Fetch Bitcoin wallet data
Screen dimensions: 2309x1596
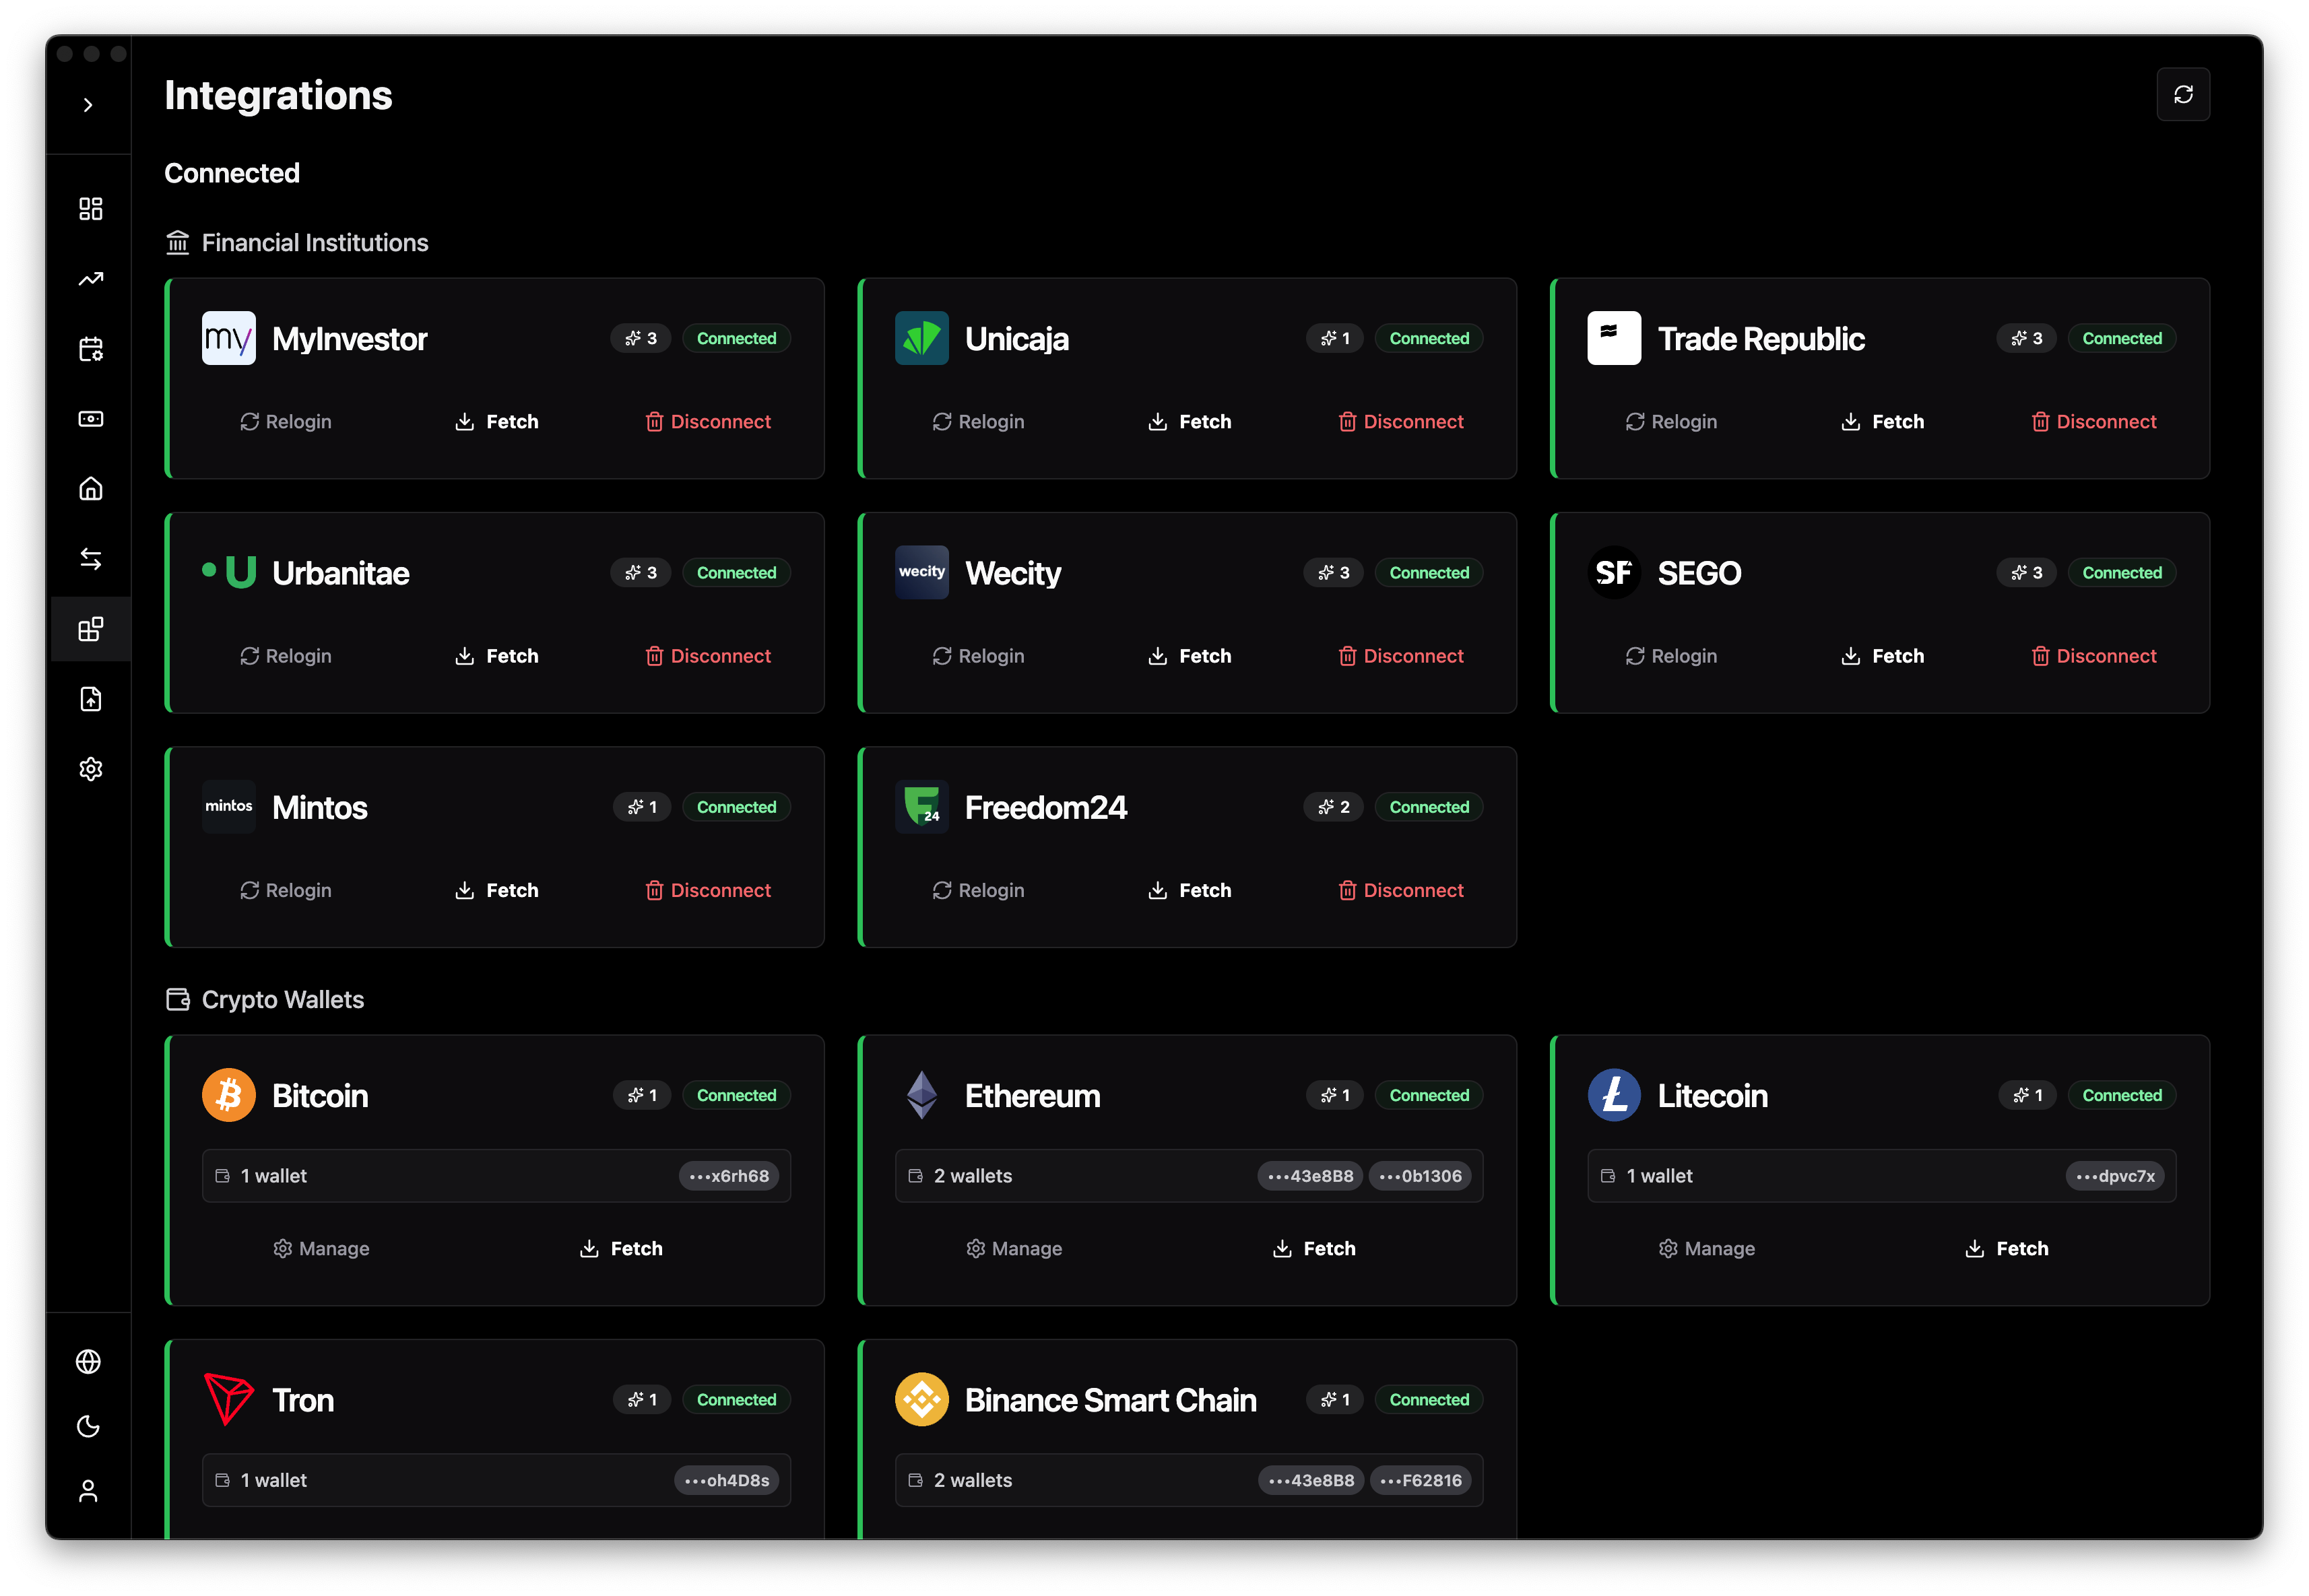pos(621,1249)
